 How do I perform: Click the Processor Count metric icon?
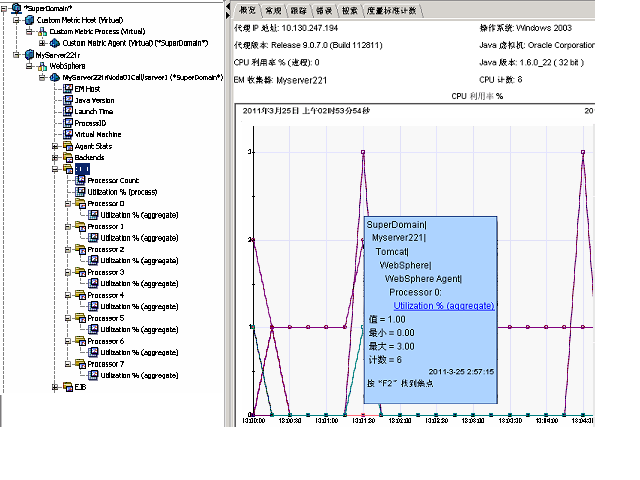click(81, 180)
